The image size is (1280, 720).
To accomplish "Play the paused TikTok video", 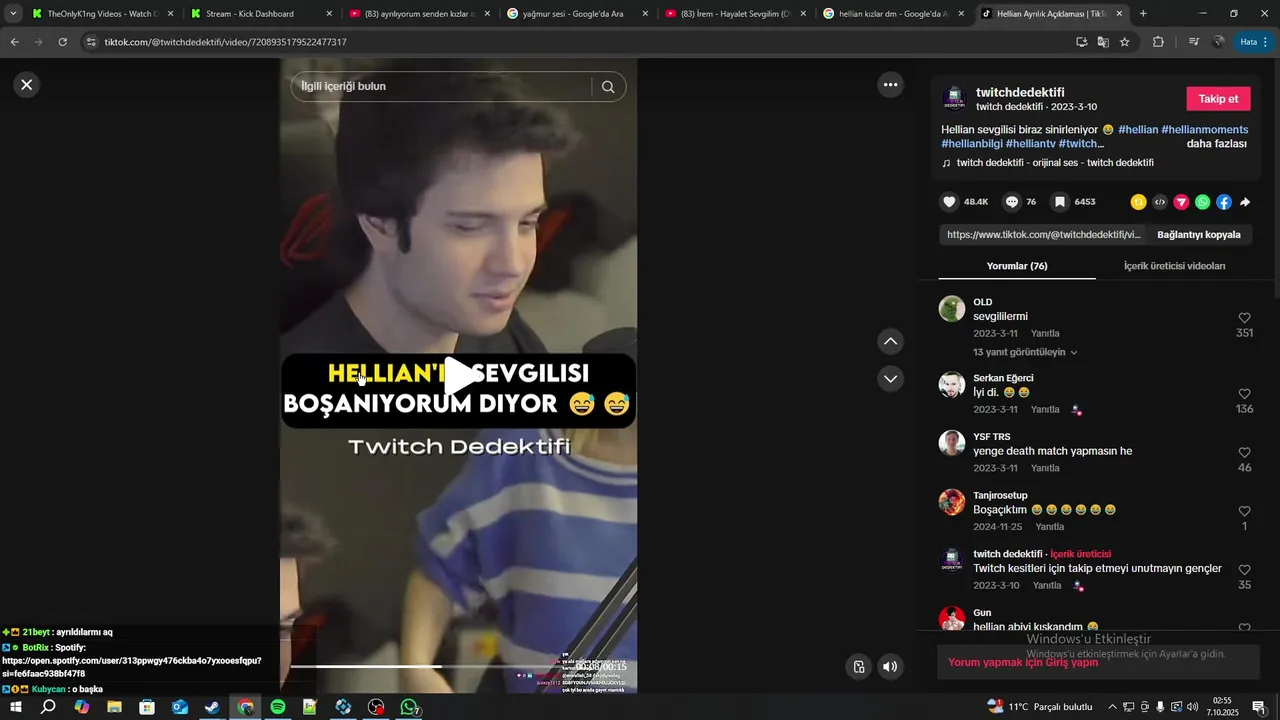I will pyautogui.click(x=459, y=376).
